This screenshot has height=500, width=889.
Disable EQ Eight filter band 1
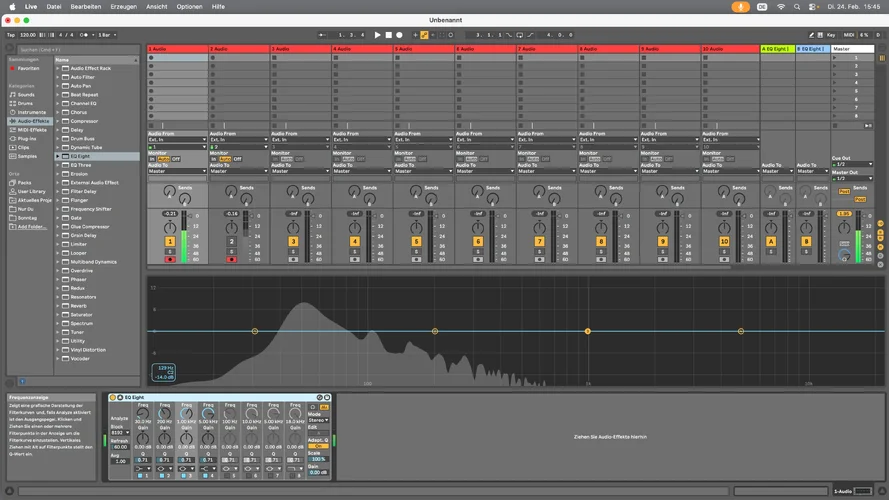pyautogui.click(x=140, y=475)
